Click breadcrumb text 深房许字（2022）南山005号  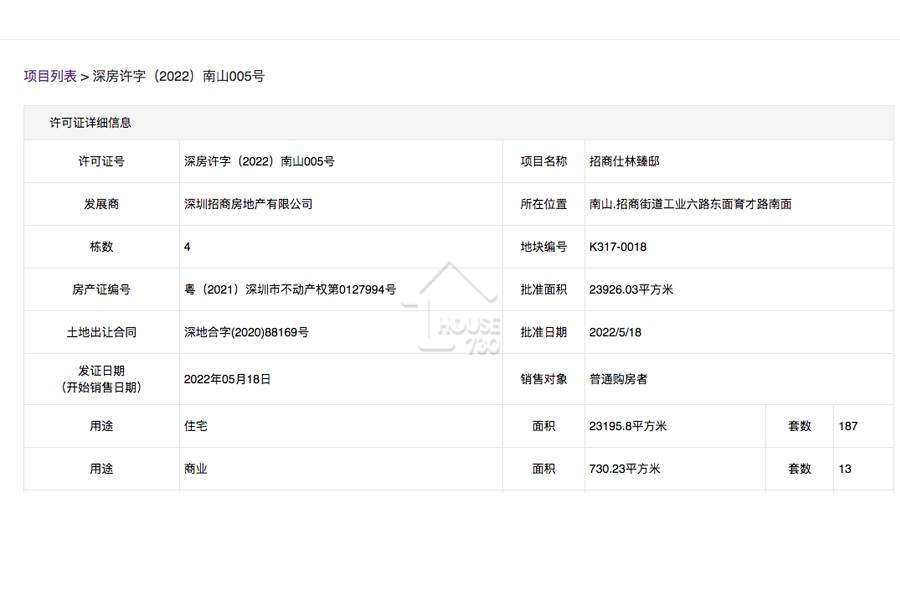pyautogui.click(x=178, y=76)
